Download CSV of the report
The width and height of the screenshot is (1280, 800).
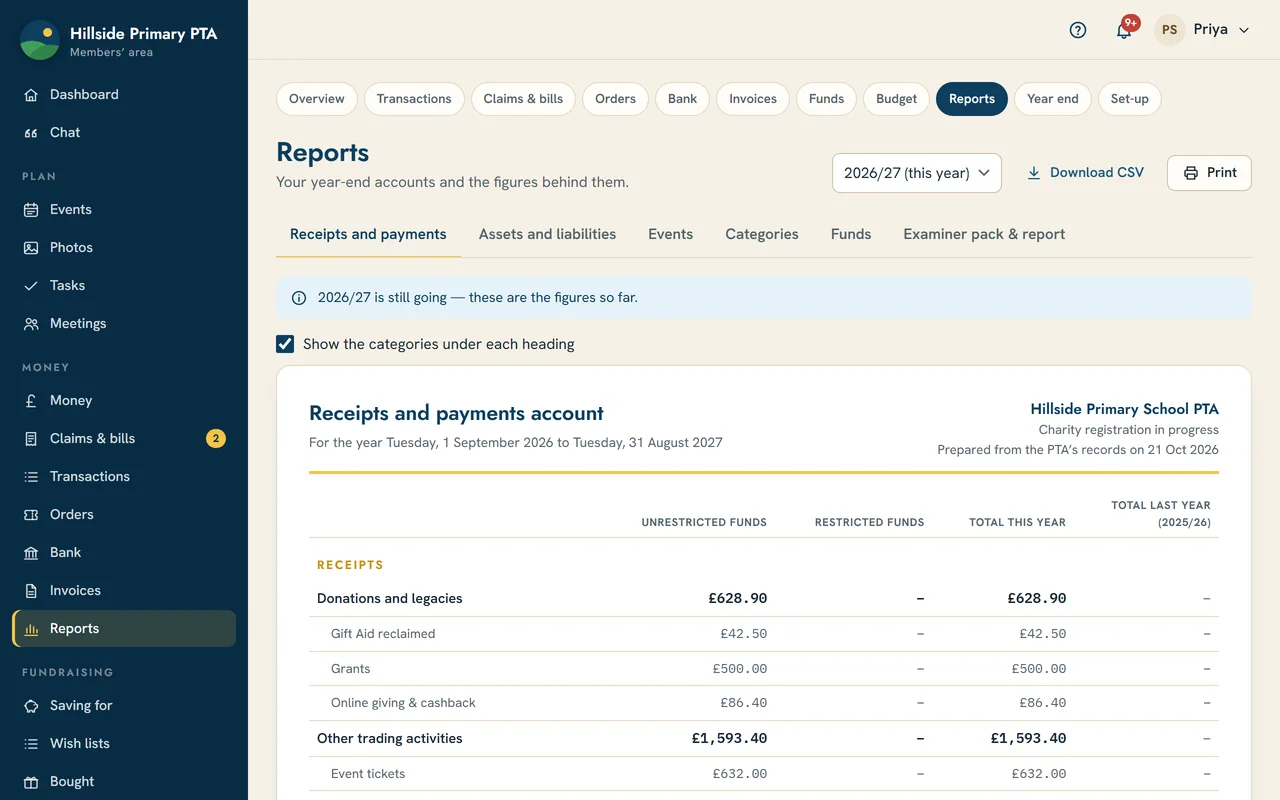pyautogui.click(x=1085, y=173)
